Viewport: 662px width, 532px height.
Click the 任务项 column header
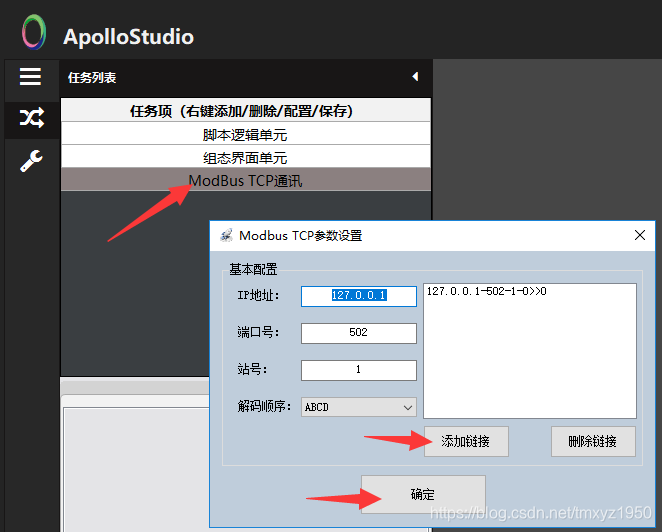coord(246,111)
